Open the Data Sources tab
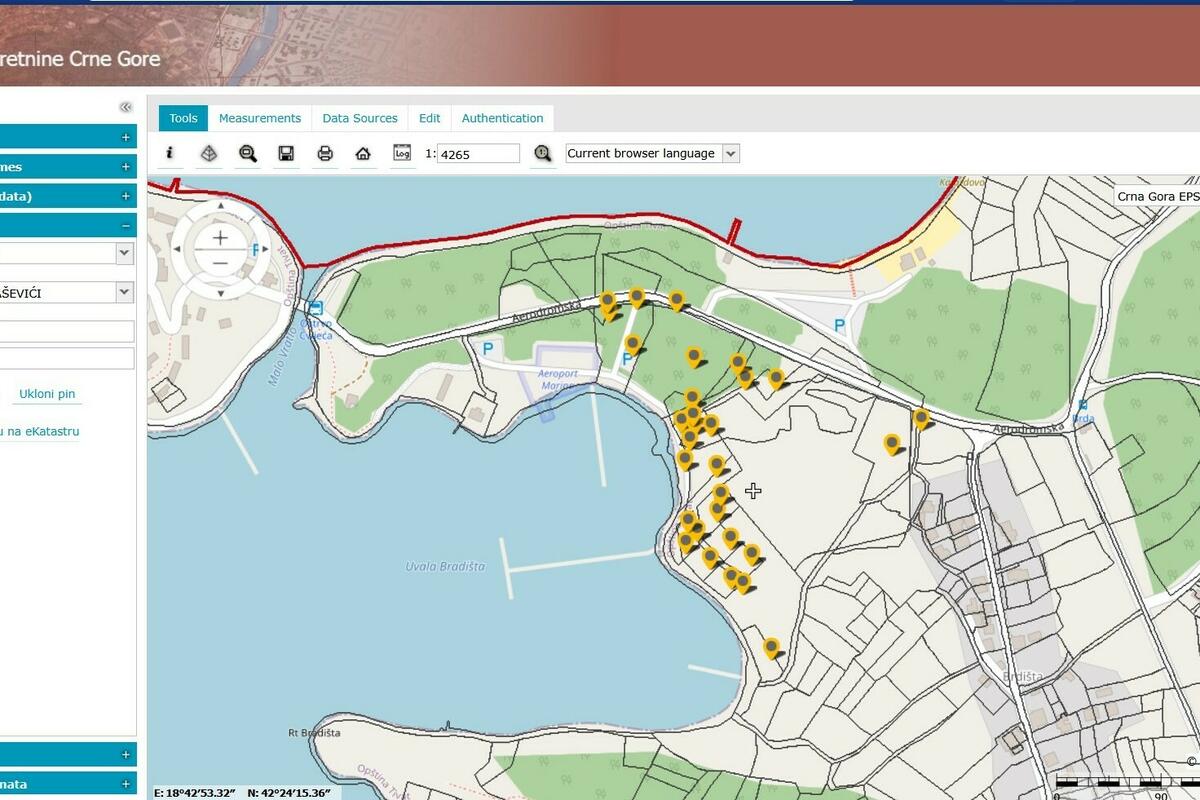Screen dimensions: 1200x800 pos(360,118)
